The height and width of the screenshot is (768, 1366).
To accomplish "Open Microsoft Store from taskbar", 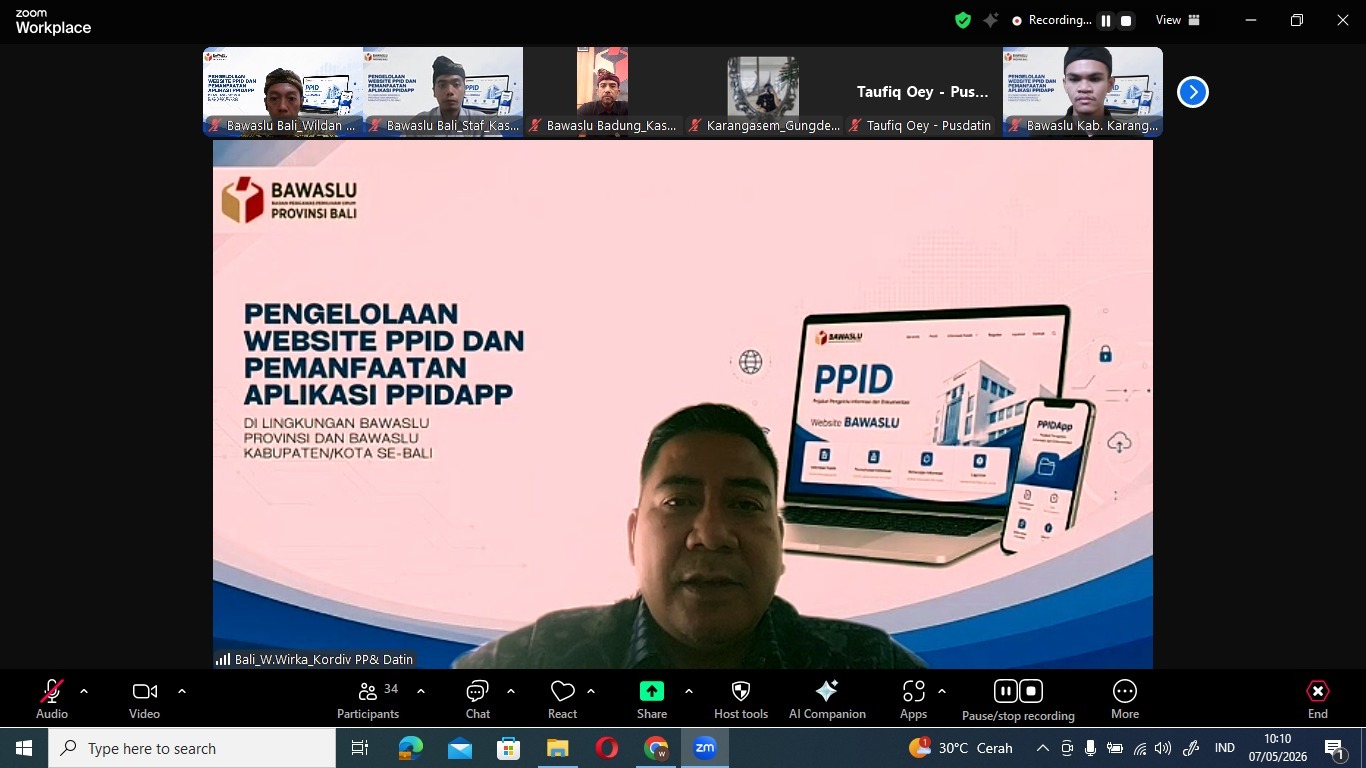I will point(509,748).
